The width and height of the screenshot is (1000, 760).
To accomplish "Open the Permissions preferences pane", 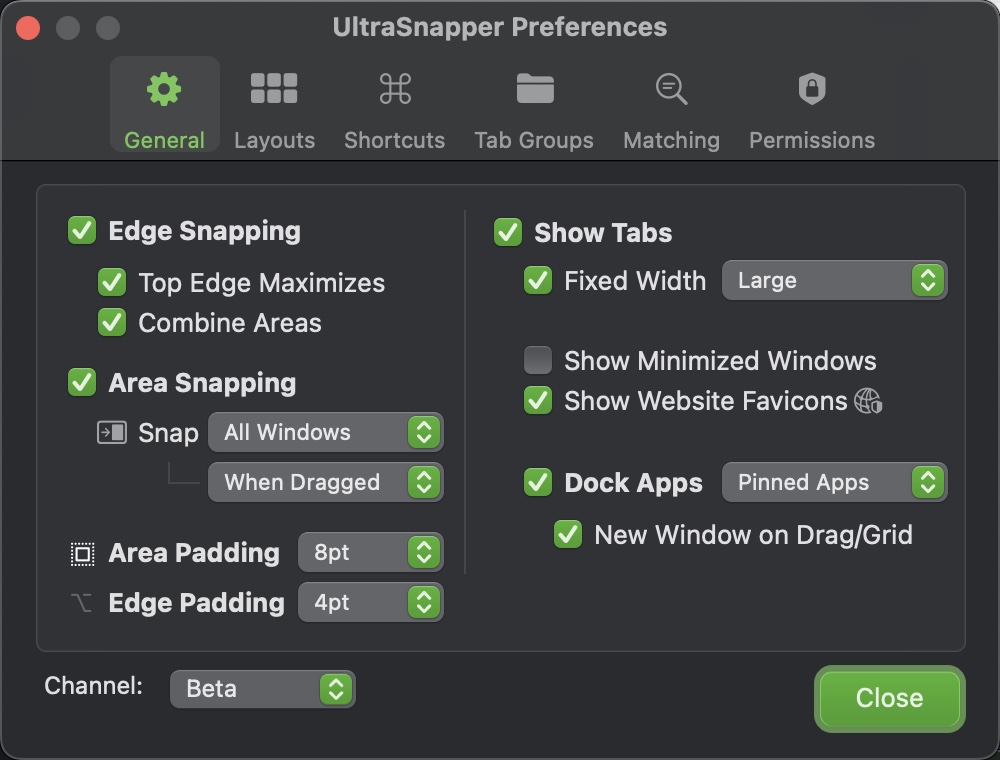I will click(811, 105).
